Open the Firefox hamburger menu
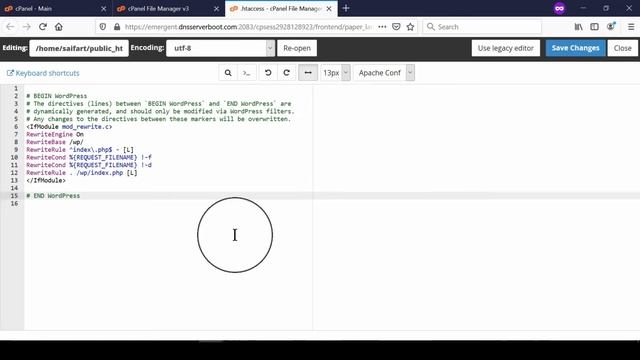 click(631, 27)
